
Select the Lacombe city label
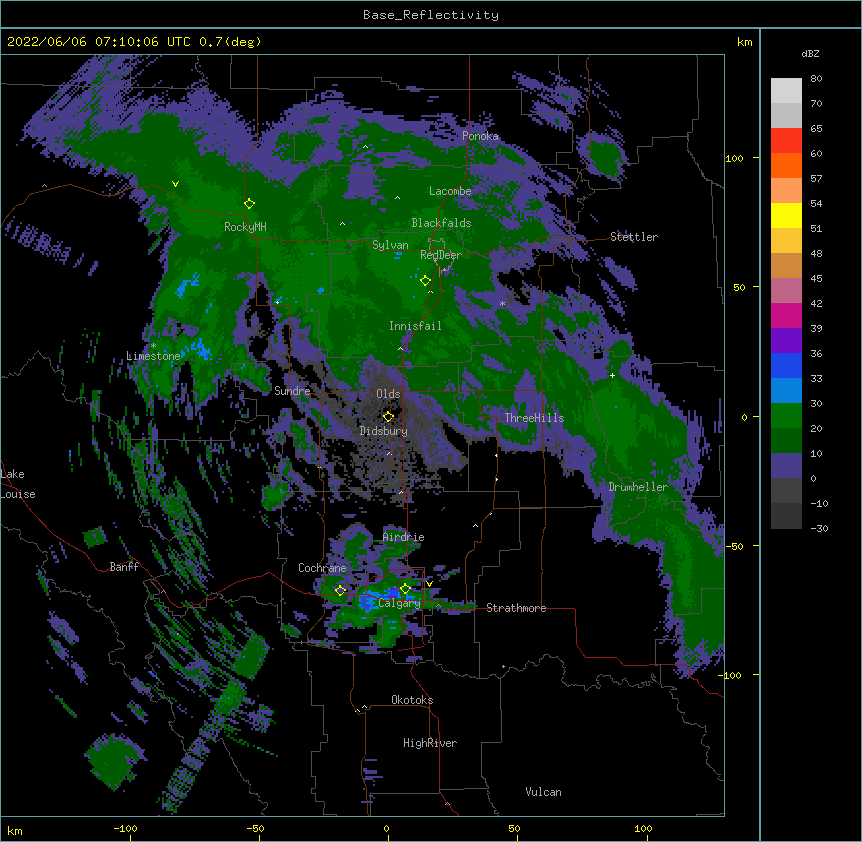click(x=450, y=191)
